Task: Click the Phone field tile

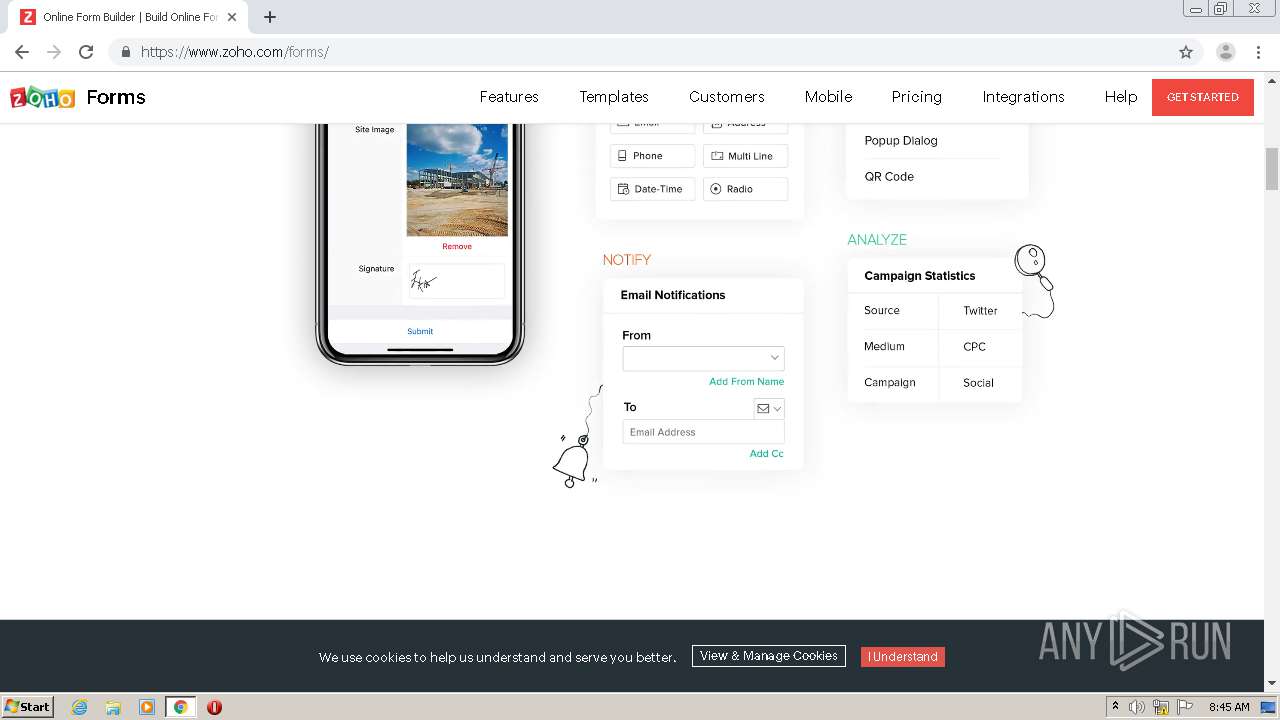Action: click(x=652, y=156)
